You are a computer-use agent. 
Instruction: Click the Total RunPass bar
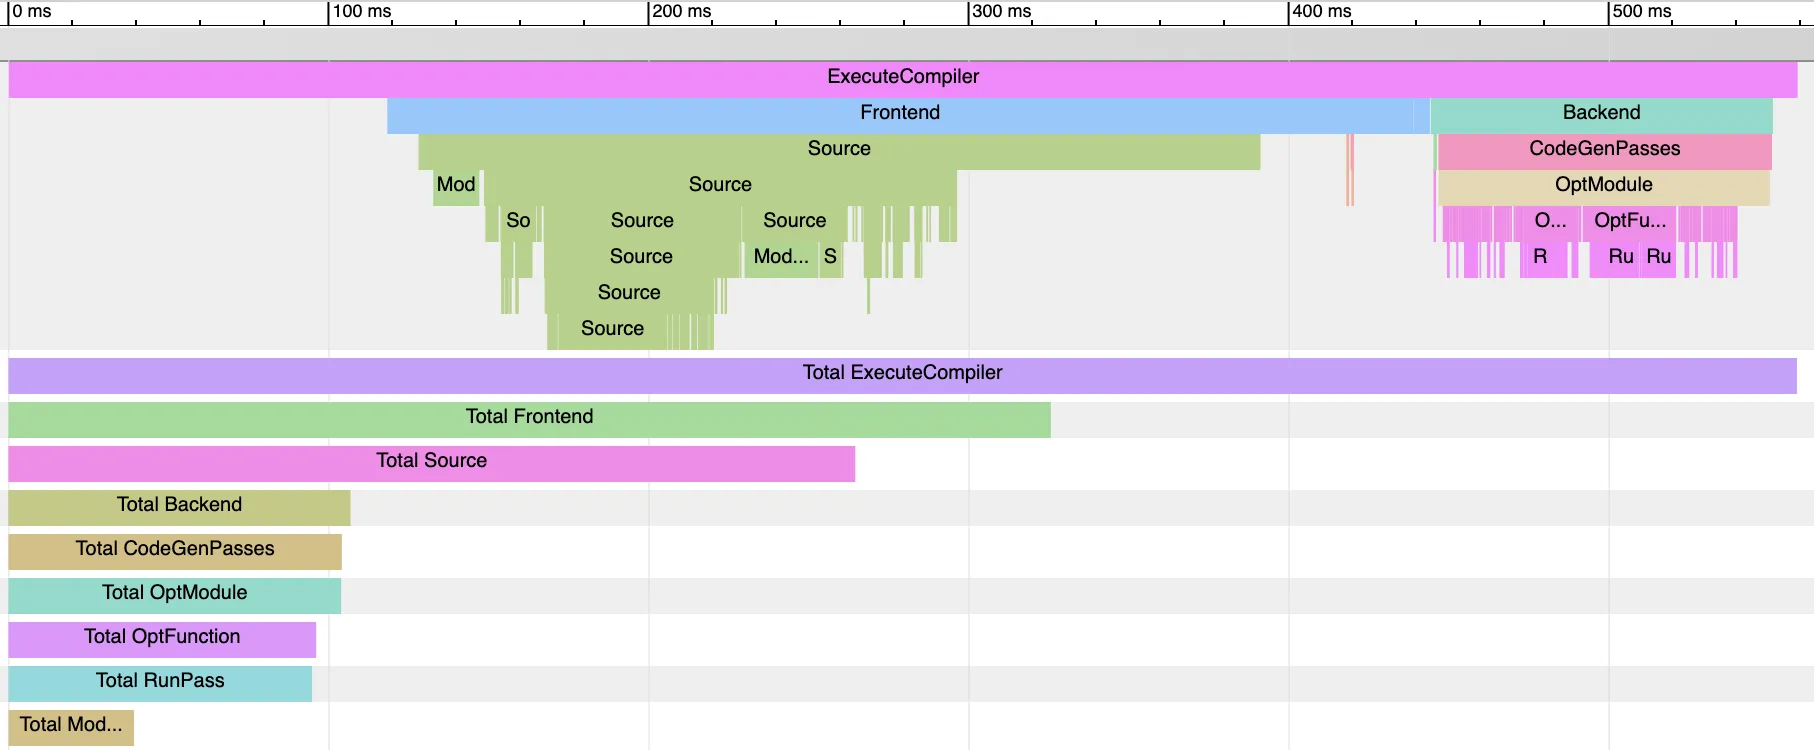click(x=160, y=682)
